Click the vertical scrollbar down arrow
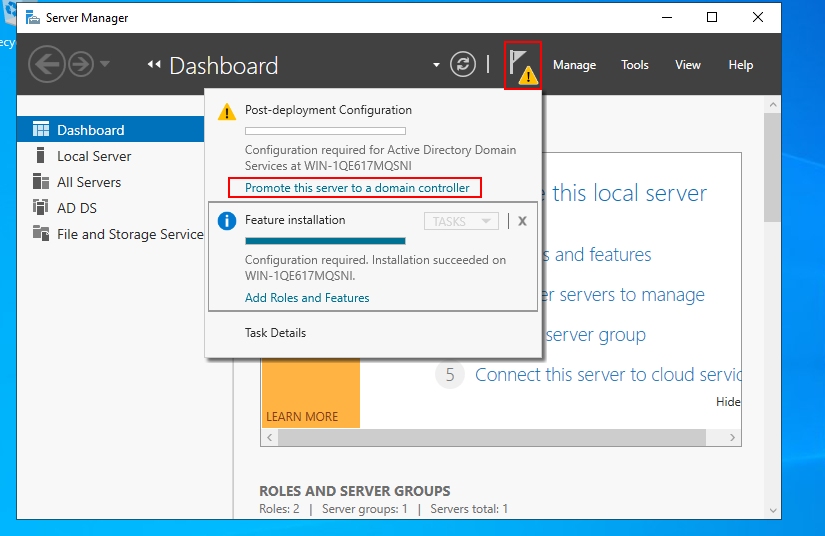This screenshot has width=825, height=536. tap(773, 510)
